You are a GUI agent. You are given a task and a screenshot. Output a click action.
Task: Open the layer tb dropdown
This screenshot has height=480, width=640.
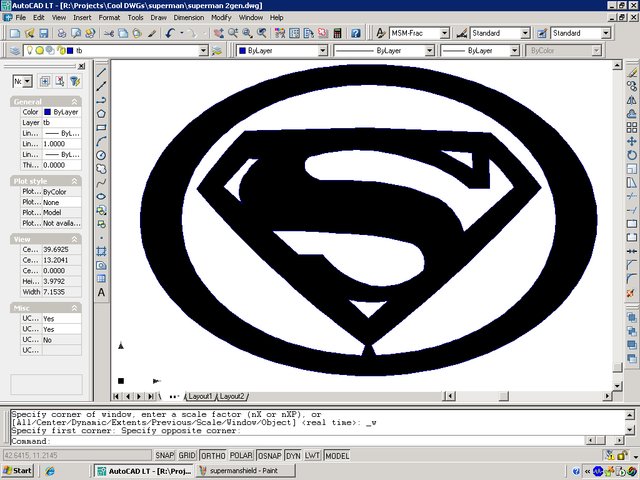tap(203, 51)
